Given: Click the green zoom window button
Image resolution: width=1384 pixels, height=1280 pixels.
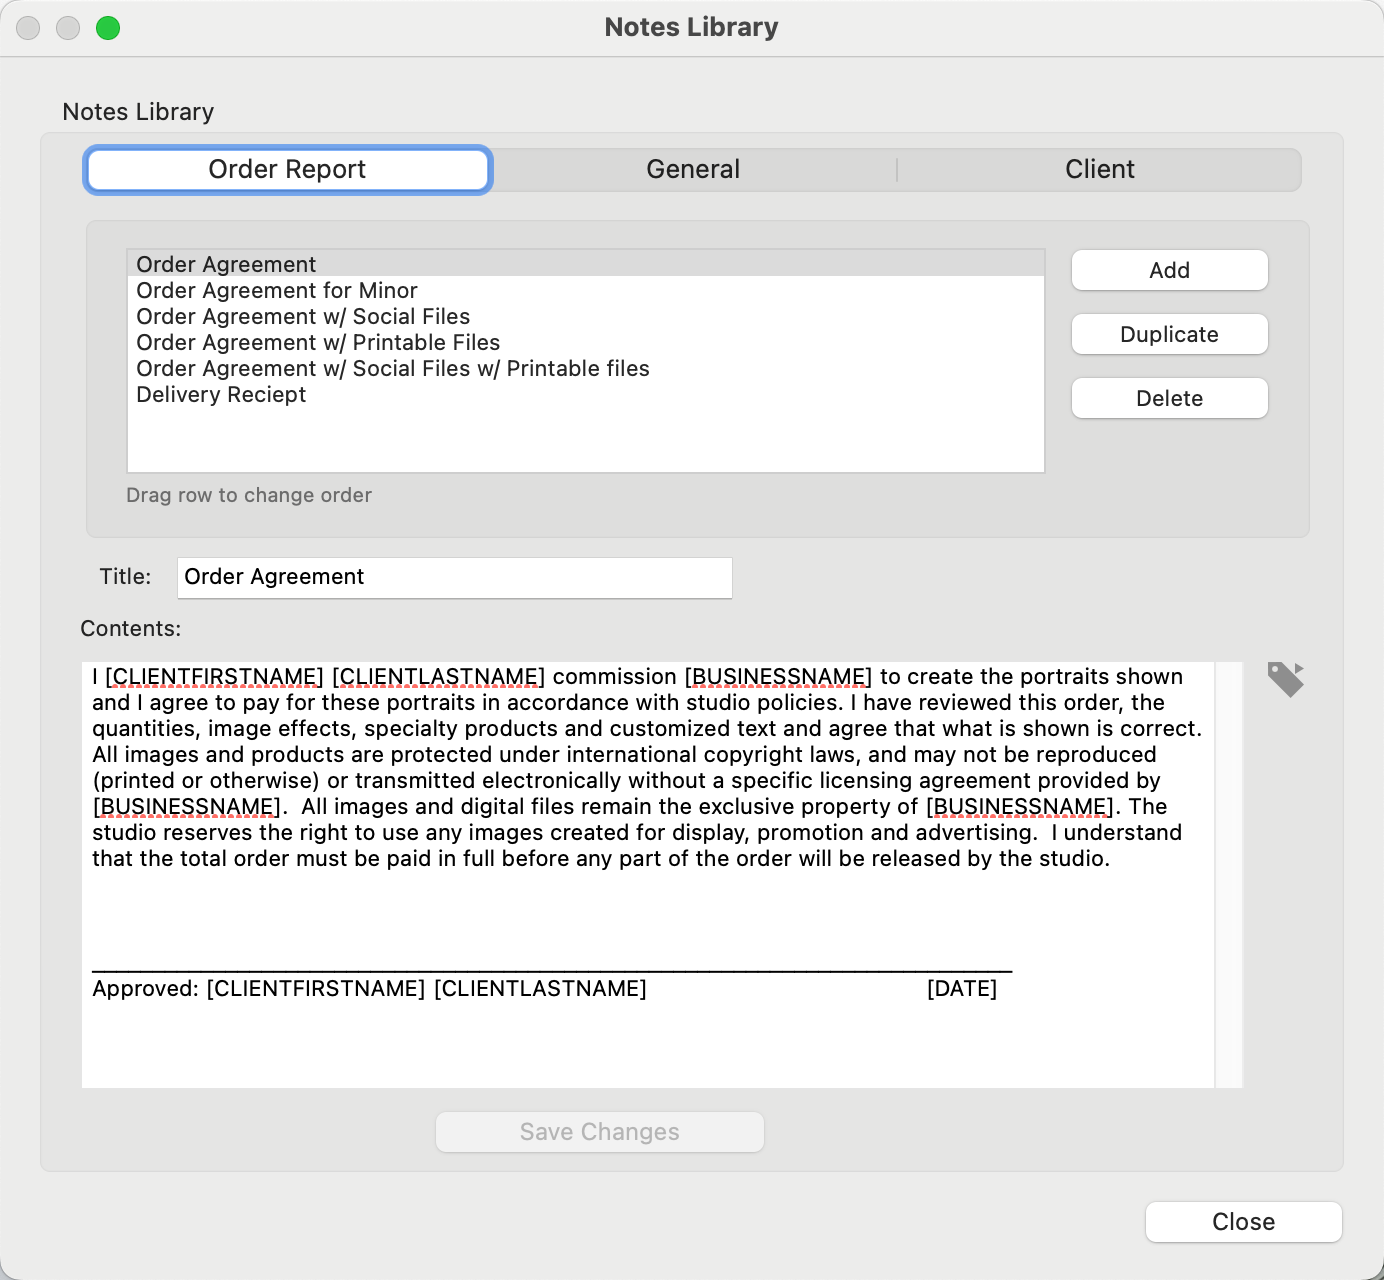Looking at the screenshot, I should pos(108,28).
